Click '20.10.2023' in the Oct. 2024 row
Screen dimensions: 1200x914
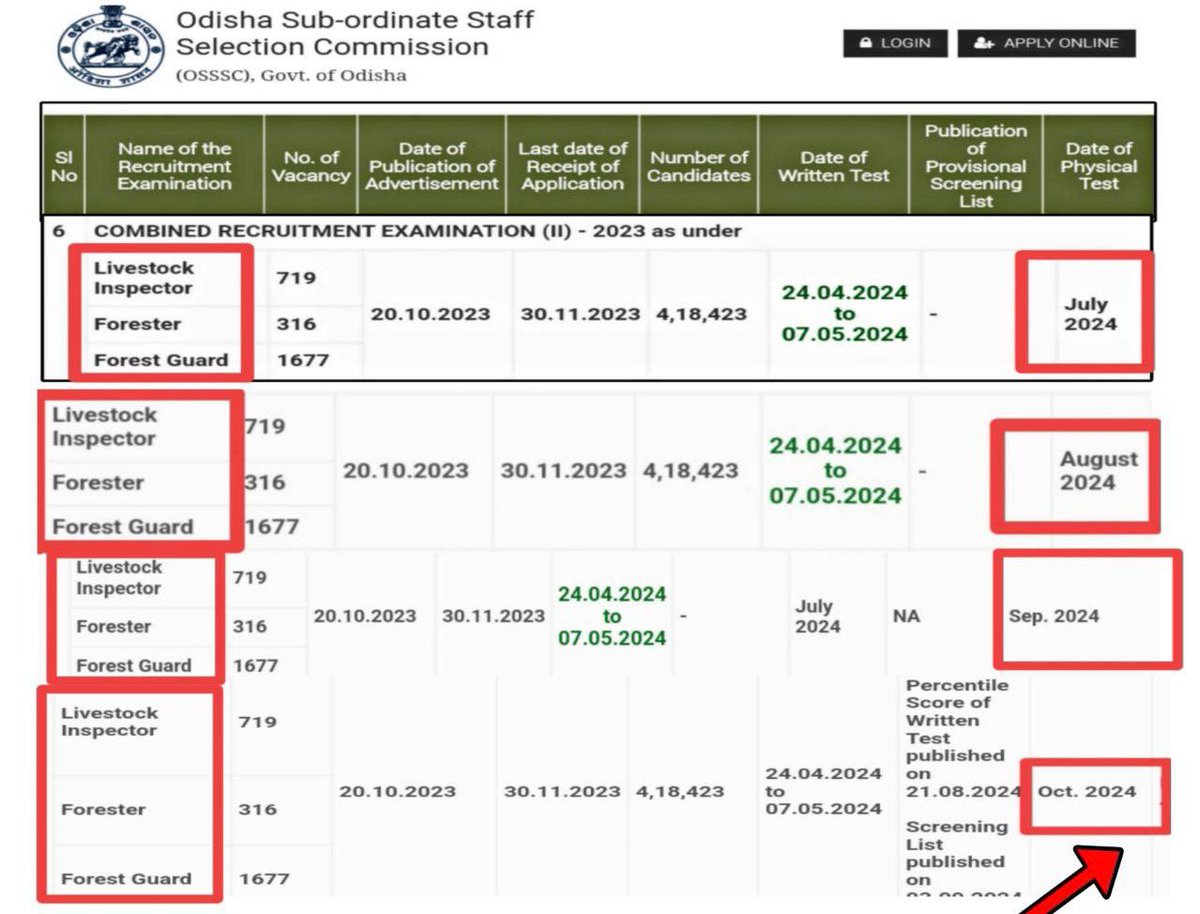tap(397, 791)
